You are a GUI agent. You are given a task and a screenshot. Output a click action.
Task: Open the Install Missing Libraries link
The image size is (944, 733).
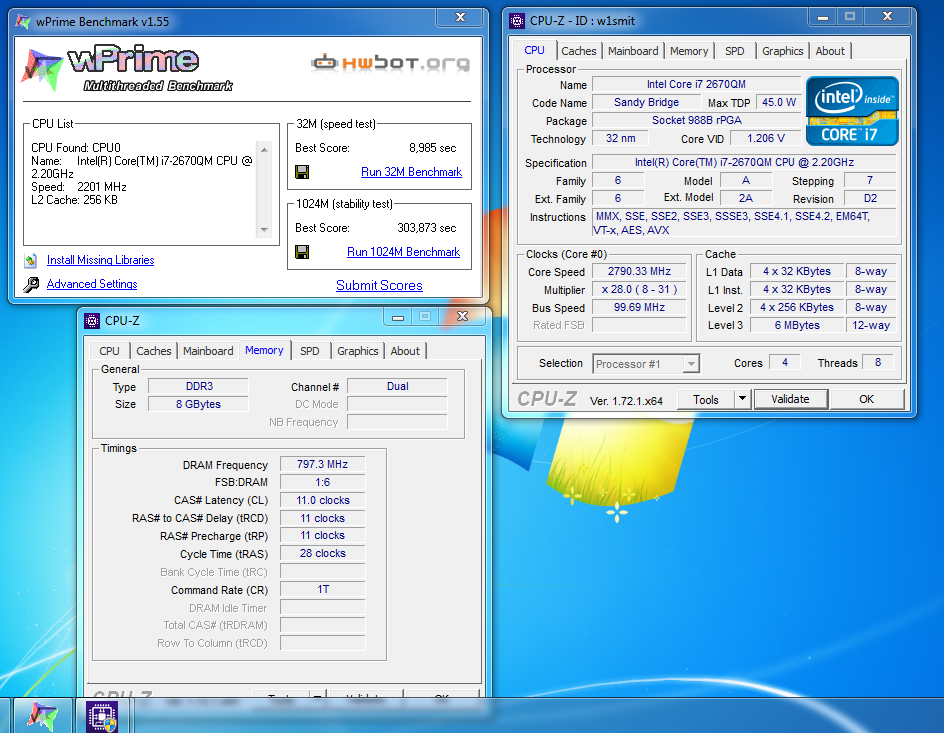point(101,260)
